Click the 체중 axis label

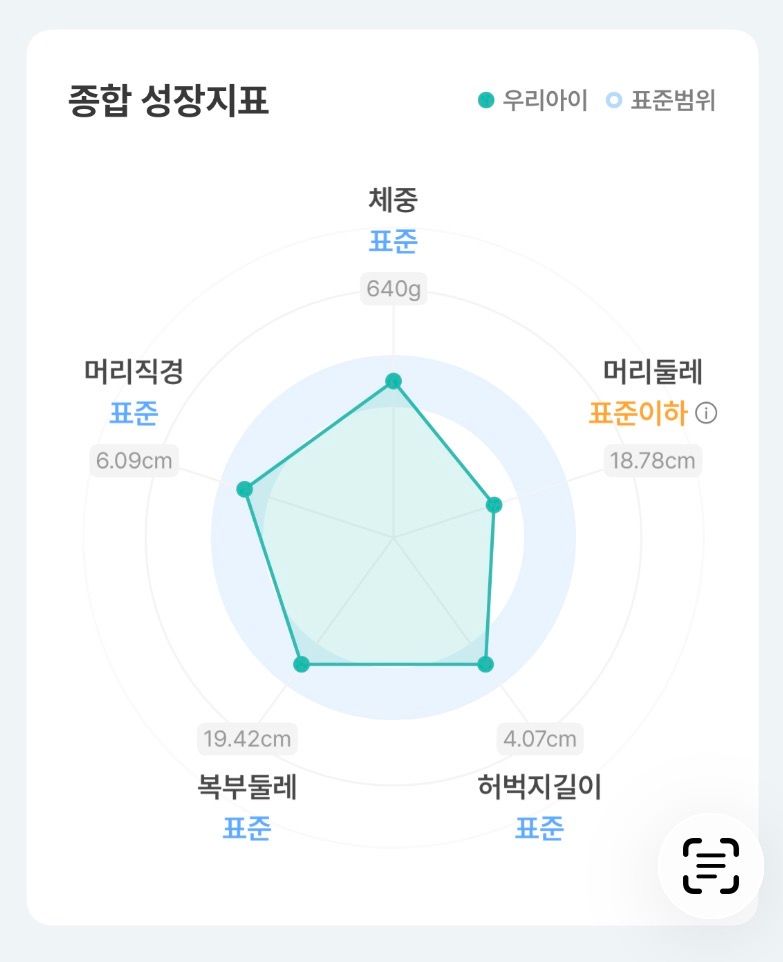393,198
